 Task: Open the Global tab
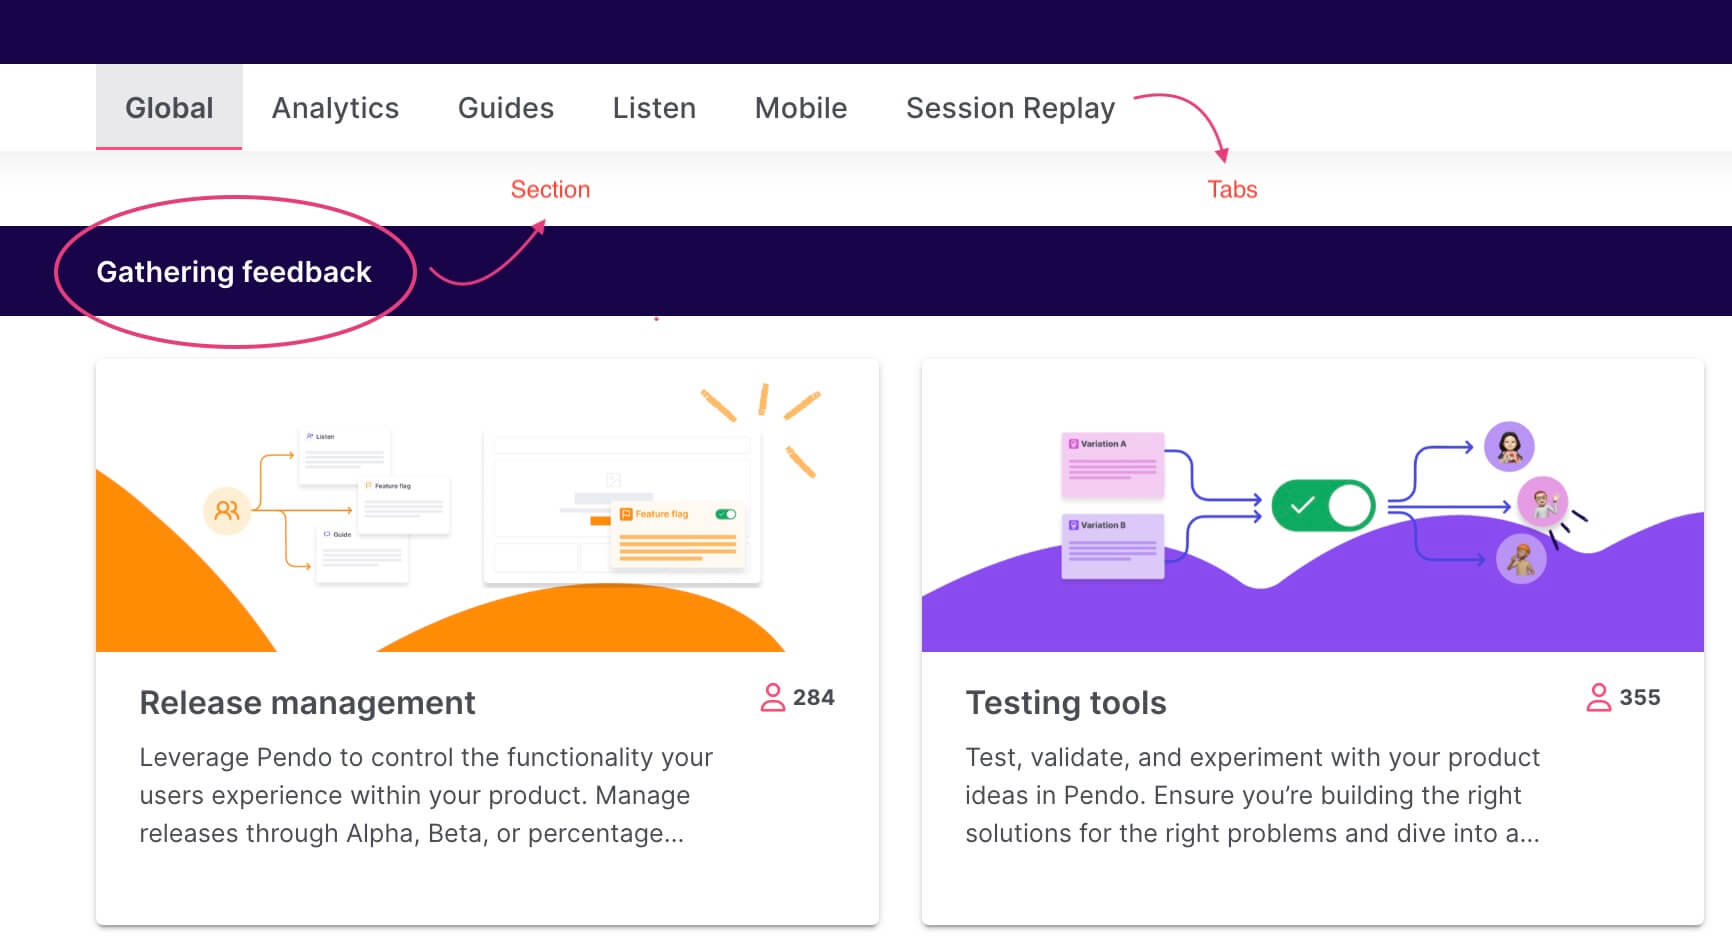pyautogui.click(x=169, y=107)
